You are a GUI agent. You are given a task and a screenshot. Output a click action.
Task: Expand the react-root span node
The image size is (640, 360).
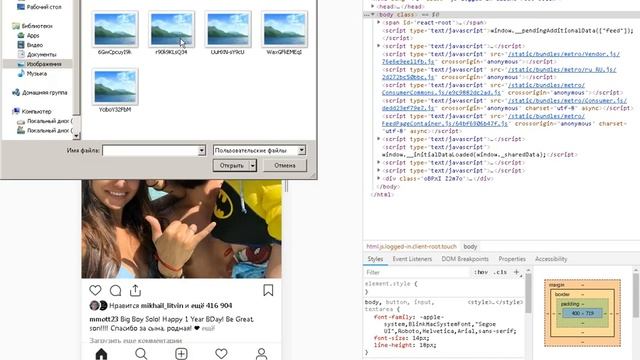378,22
